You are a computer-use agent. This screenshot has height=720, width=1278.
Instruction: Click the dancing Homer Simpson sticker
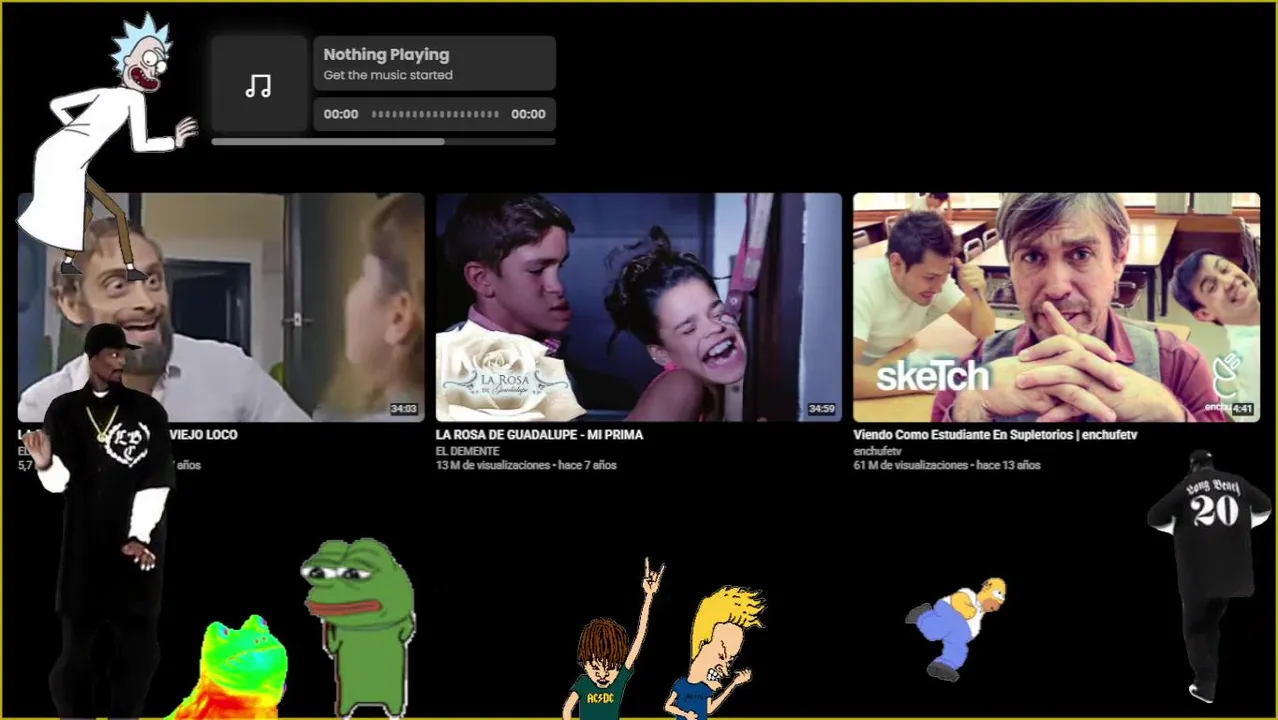click(x=956, y=628)
